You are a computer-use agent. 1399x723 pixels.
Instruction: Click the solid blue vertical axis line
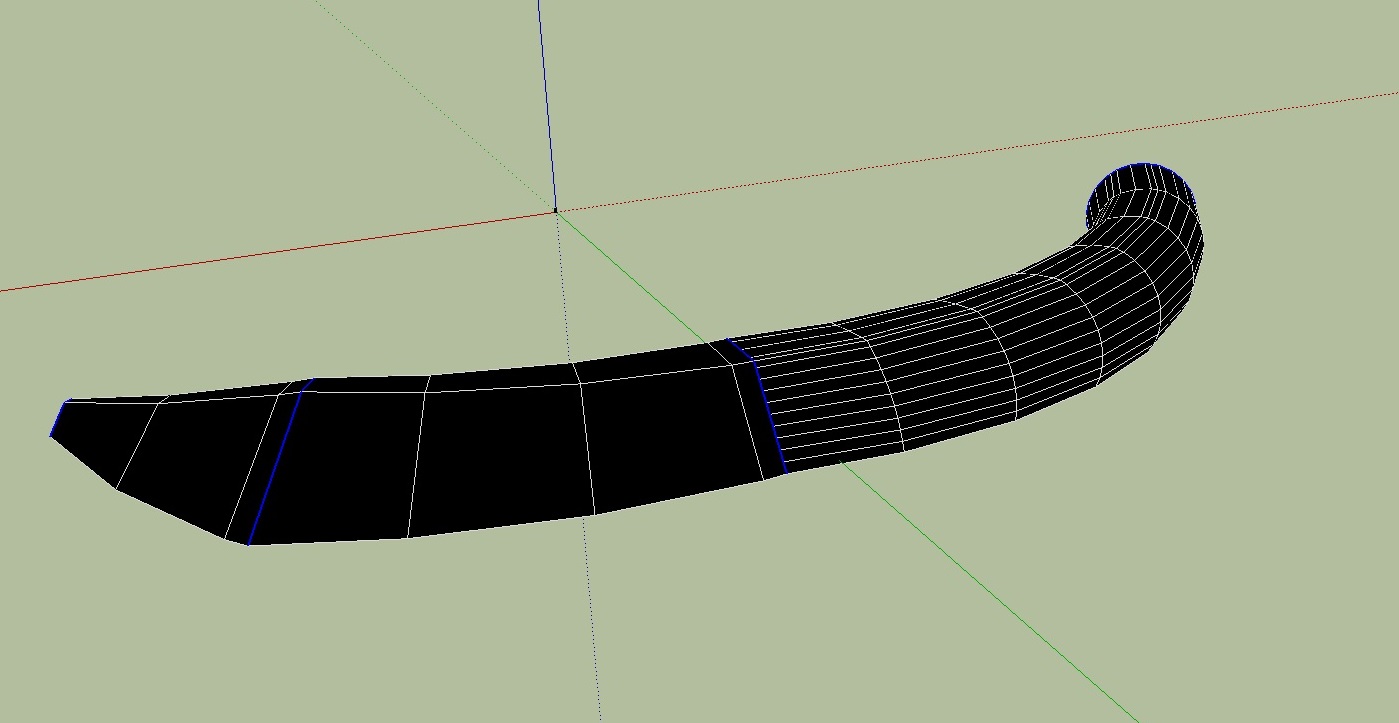[x=546, y=105]
